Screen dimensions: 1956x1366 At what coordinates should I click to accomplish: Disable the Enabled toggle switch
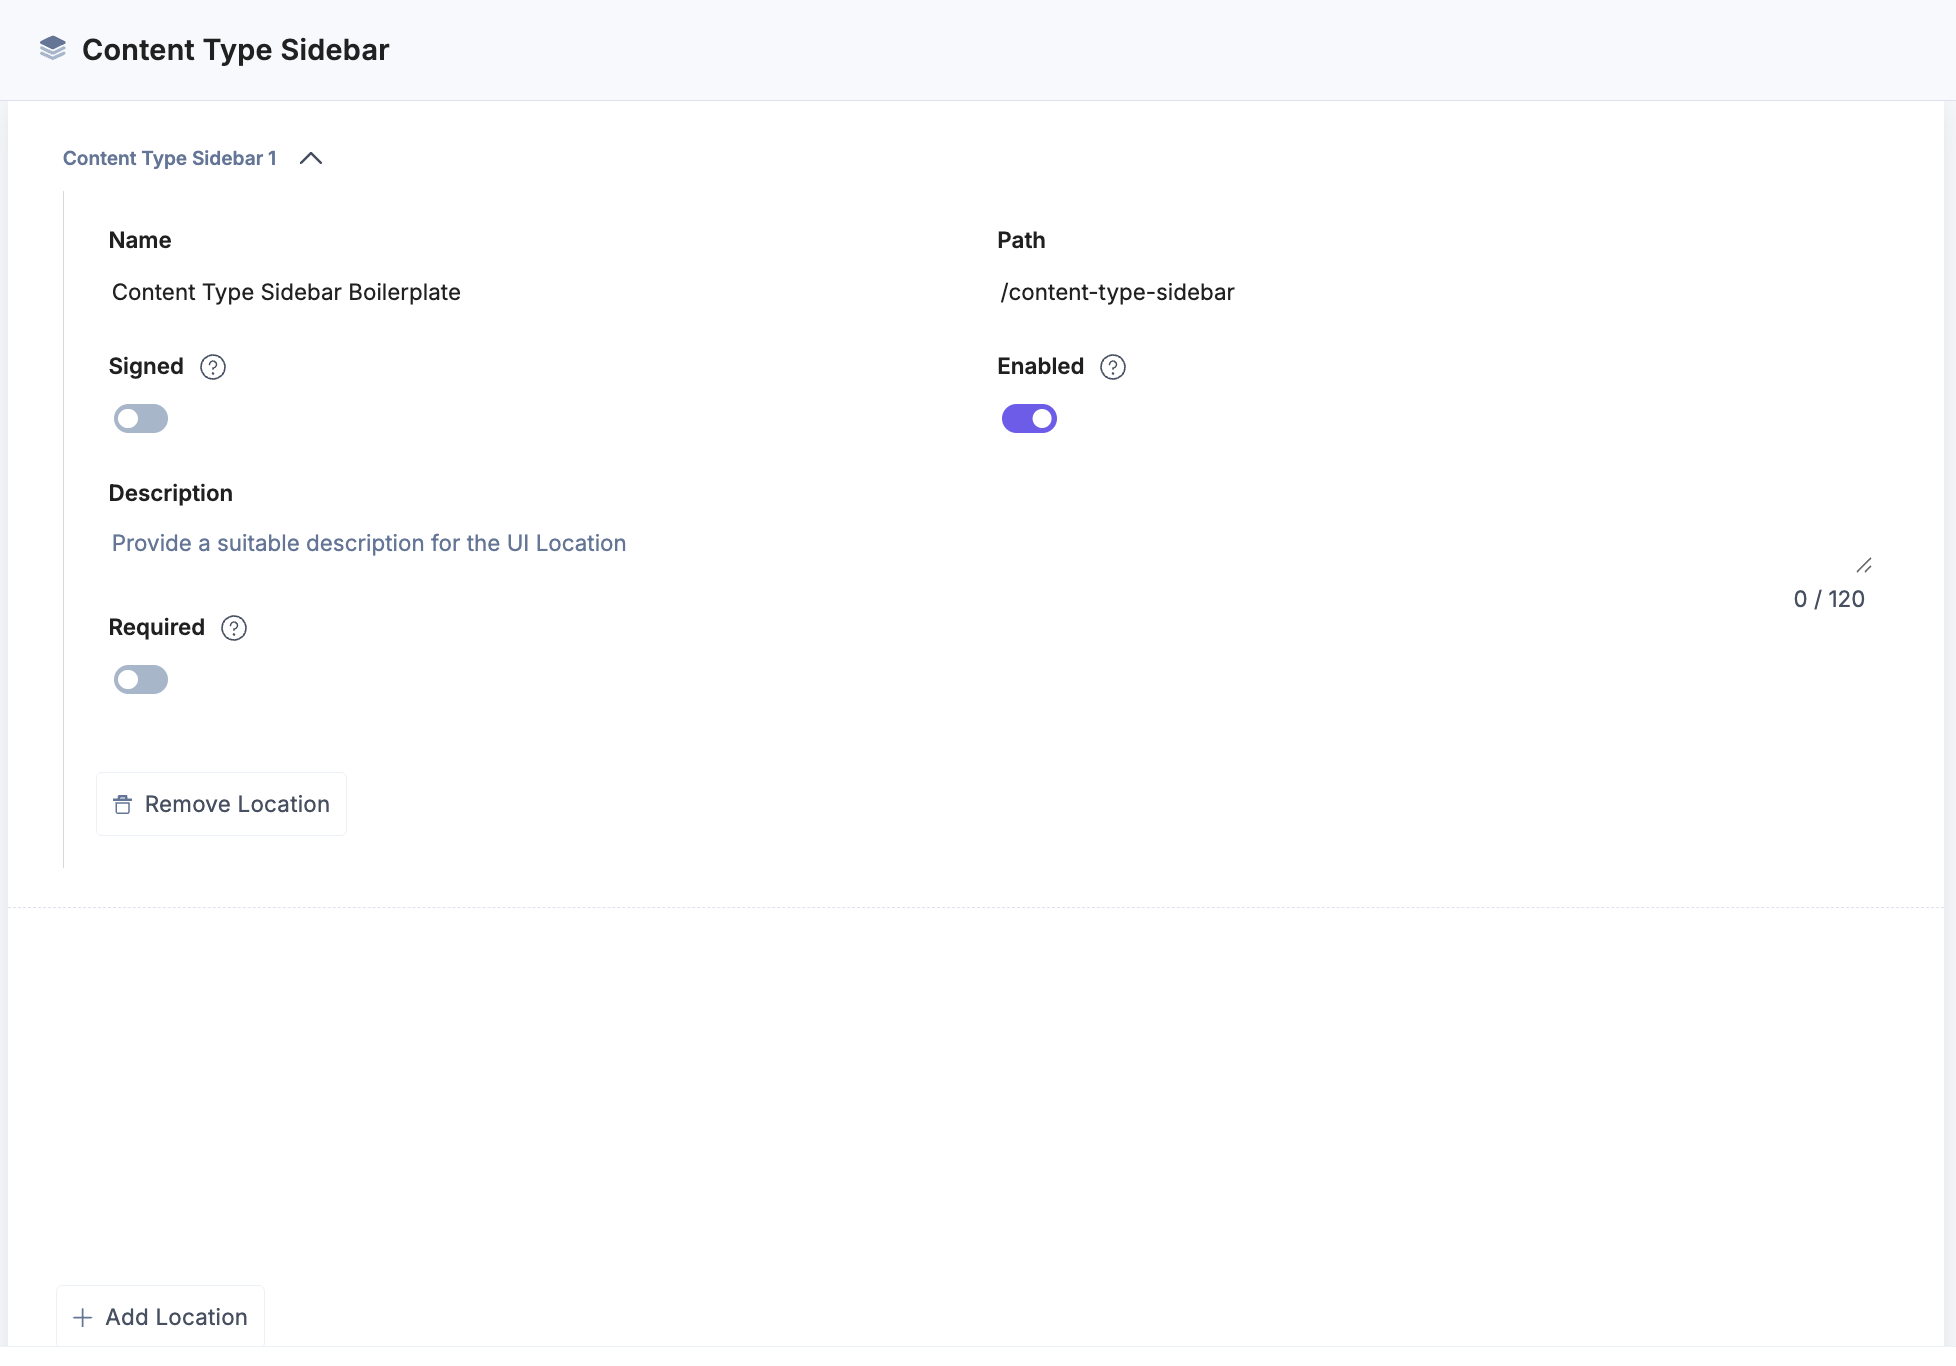click(1029, 419)
